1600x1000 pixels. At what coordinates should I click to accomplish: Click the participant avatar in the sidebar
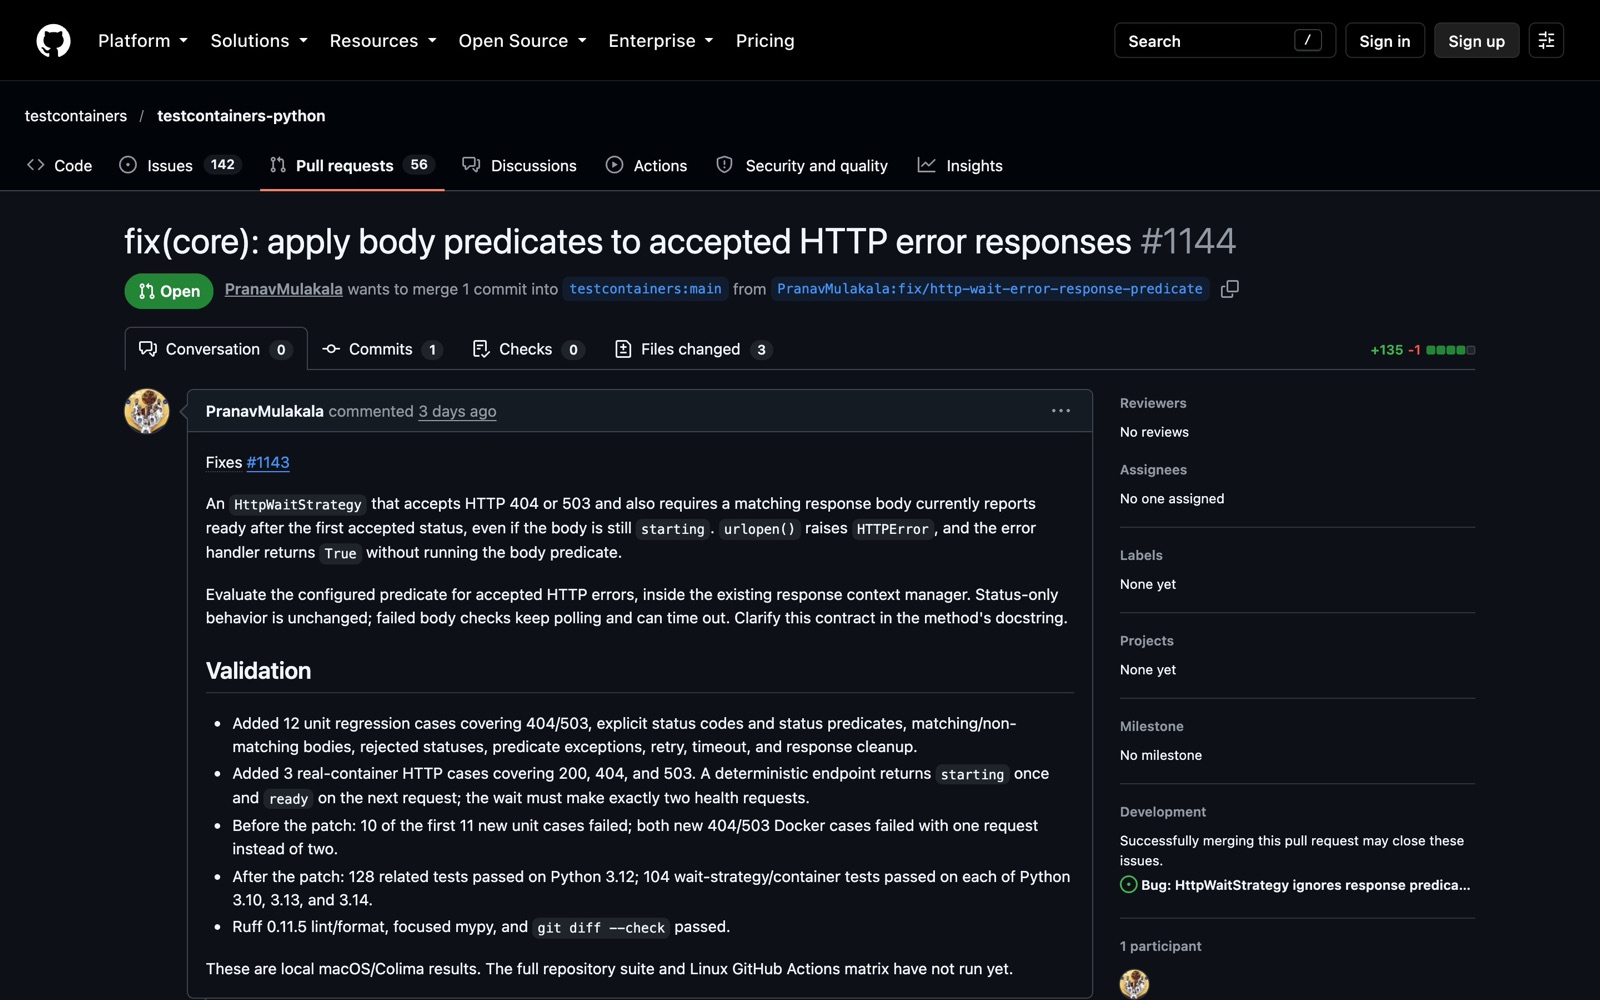point(1134,984)
